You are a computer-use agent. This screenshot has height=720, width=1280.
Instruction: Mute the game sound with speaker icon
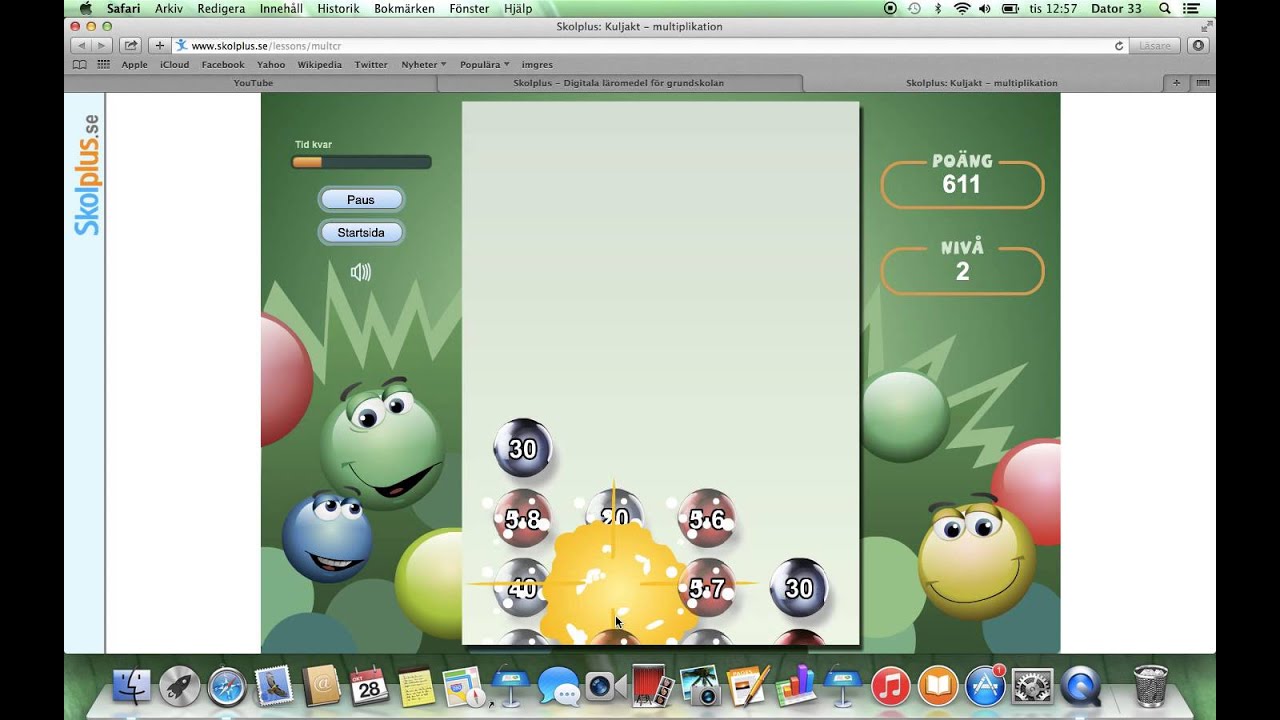pyautogui.click(x=361, y=272)
